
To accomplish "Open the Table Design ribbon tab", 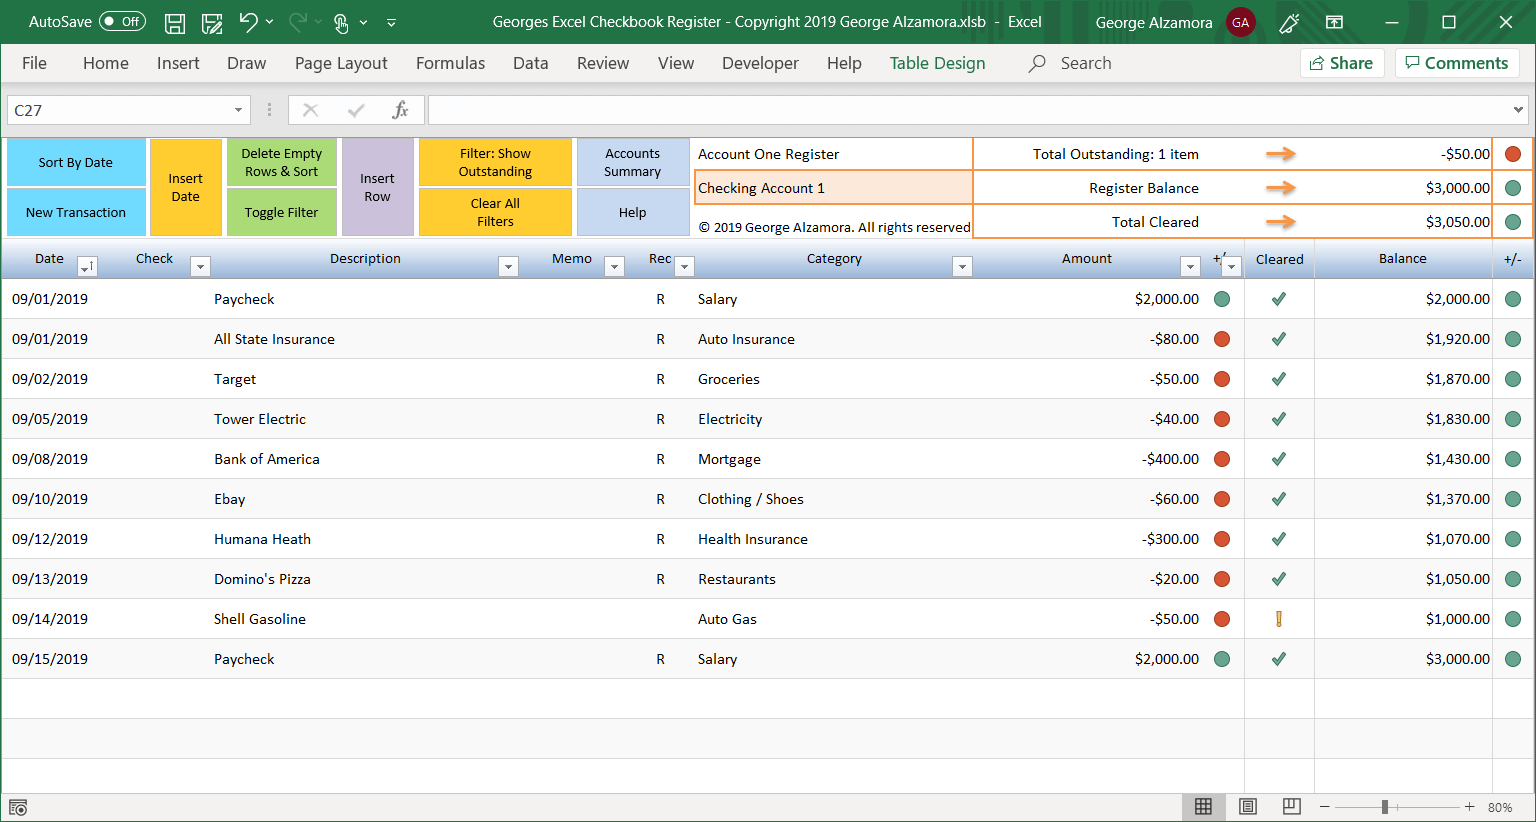I will [937, 63].
